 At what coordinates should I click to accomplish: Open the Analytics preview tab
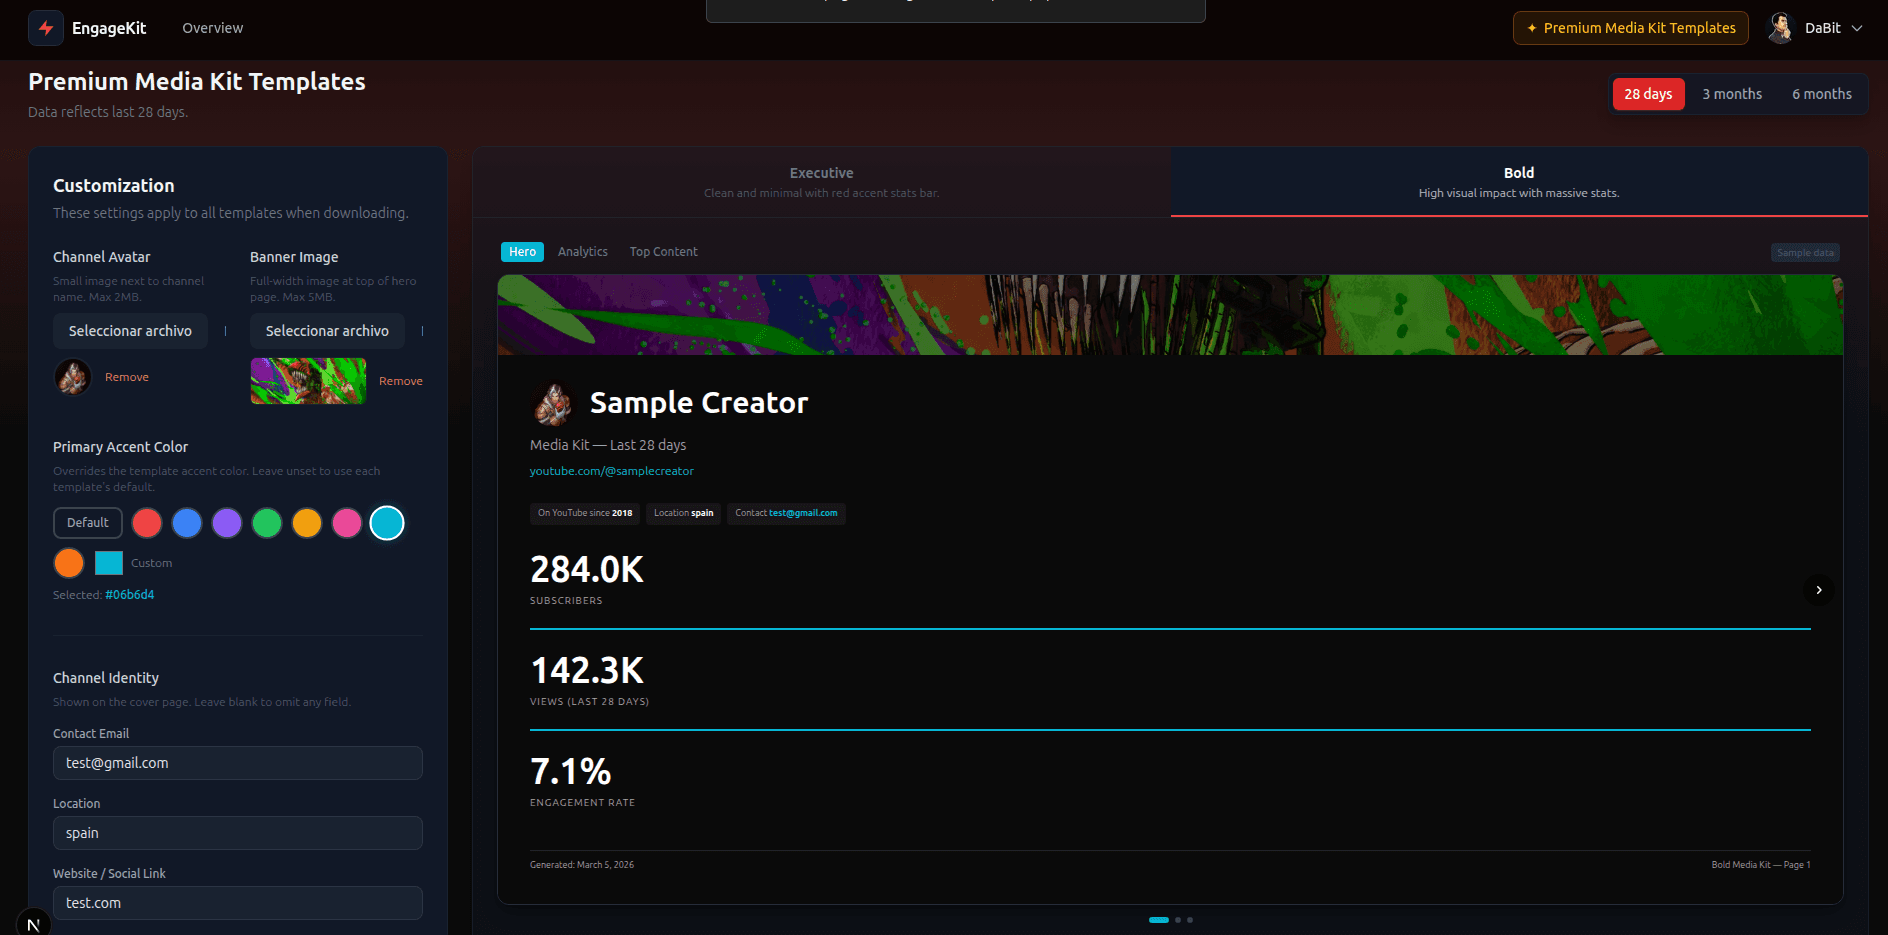[583, 252]
